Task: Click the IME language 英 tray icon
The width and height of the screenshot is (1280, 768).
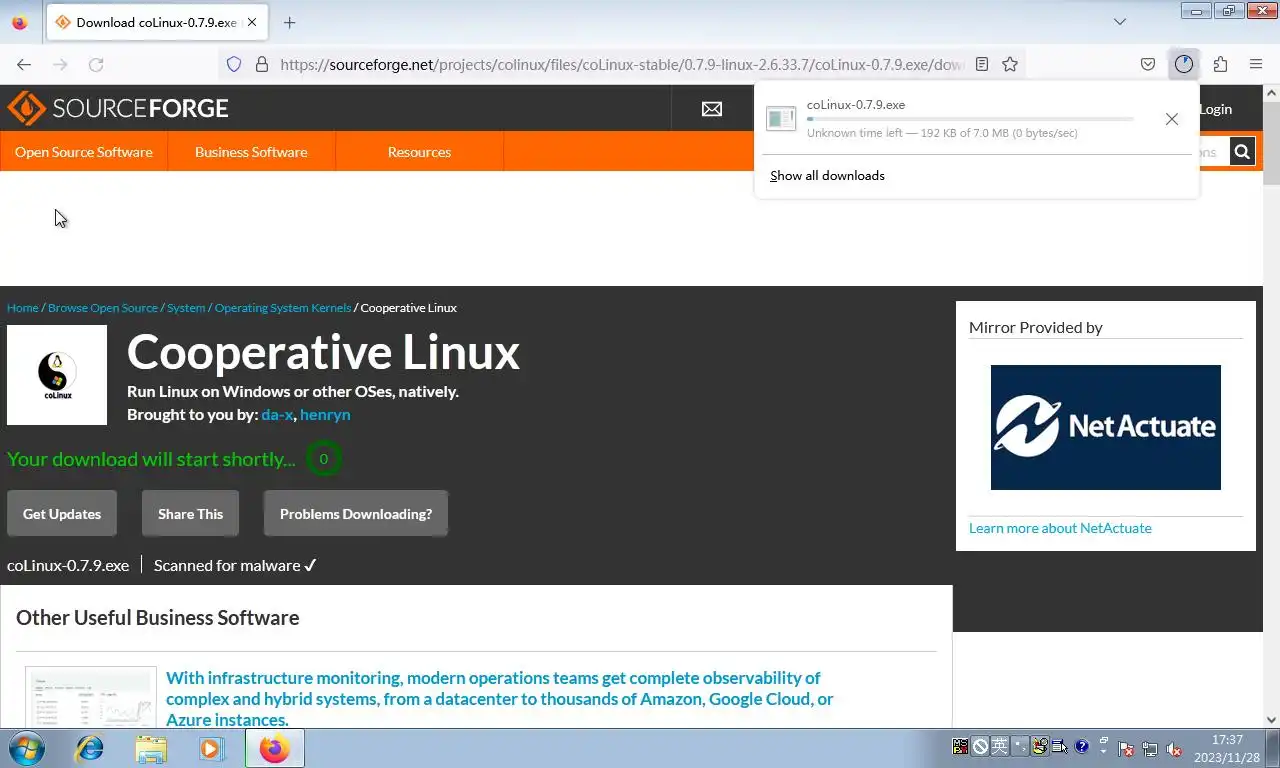Action: click(999, 746)
